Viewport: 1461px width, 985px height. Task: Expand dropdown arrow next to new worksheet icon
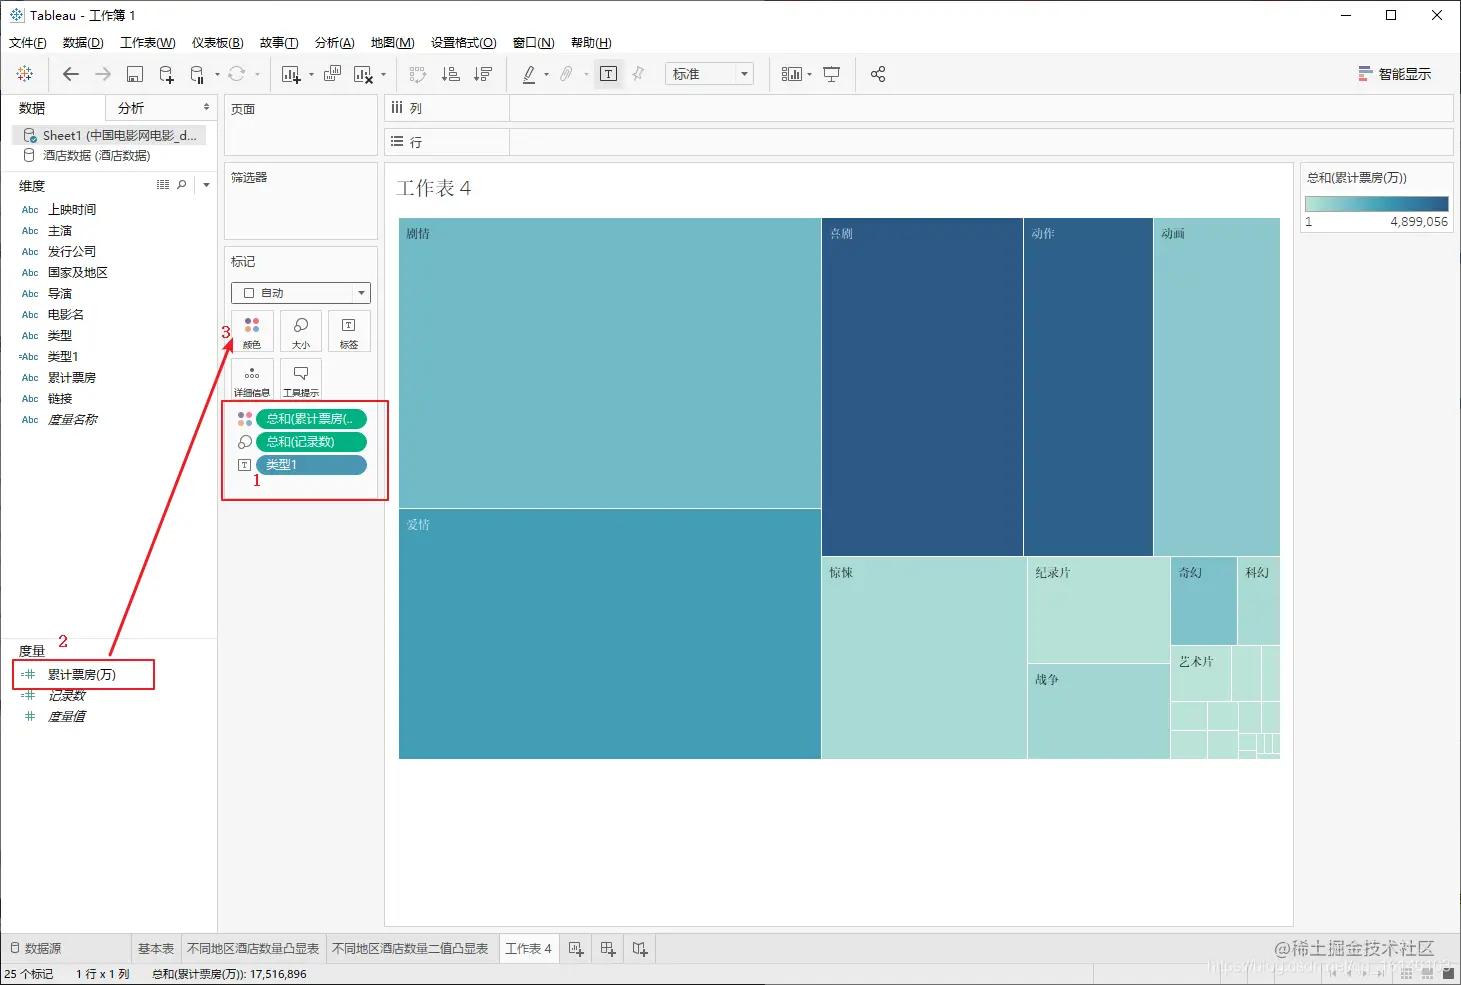[x=311, y=75]
